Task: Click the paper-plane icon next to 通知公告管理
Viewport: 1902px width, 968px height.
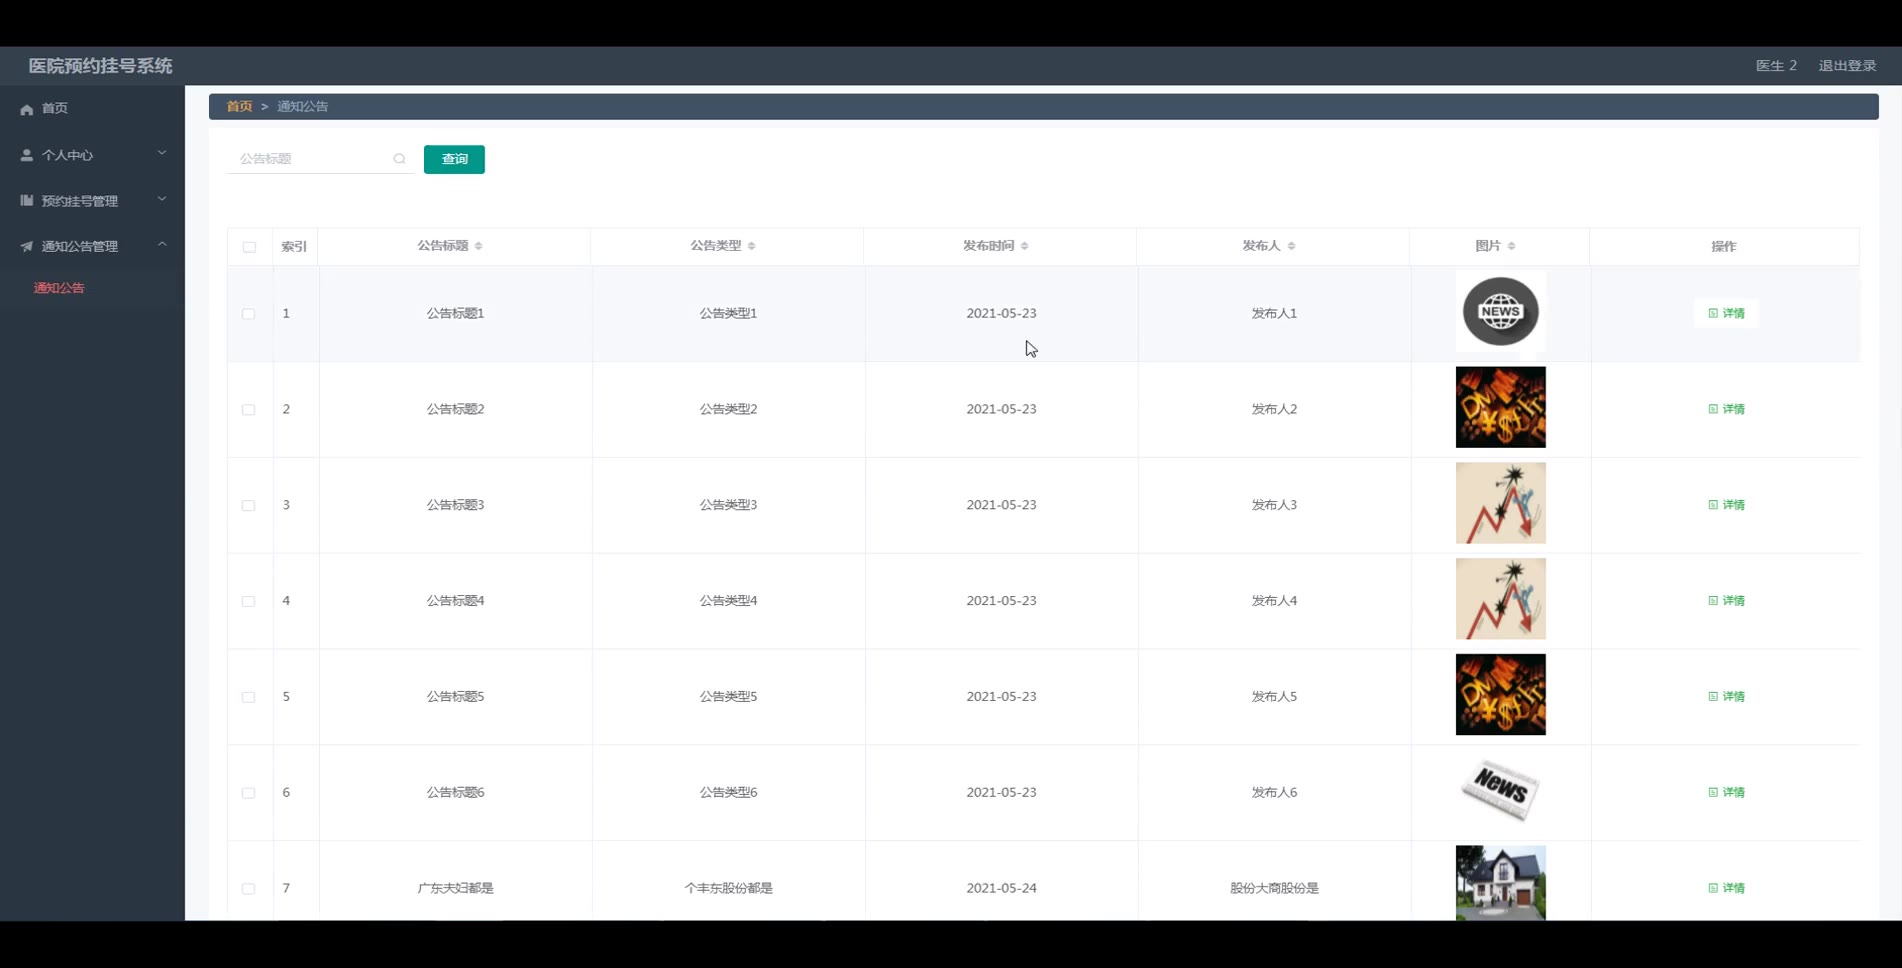Action: [27, 246]
